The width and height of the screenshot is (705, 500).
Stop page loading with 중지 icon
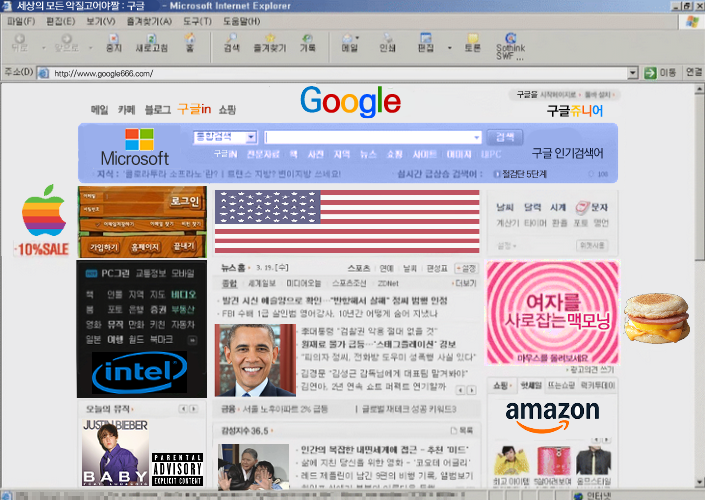click(114, 39)
